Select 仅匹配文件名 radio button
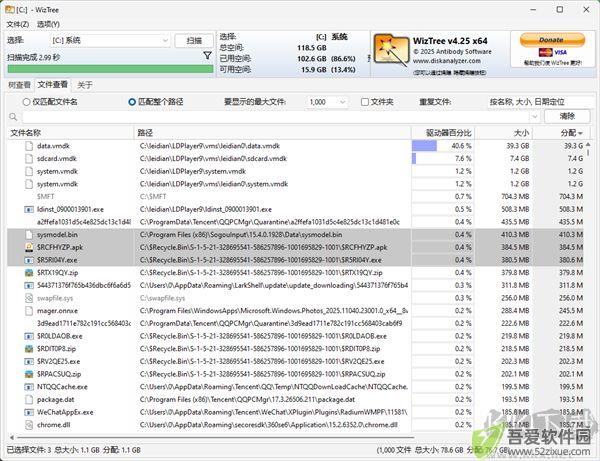Image resolution: width=600 pixels, height=461 pixels. [x=26, y=102]
